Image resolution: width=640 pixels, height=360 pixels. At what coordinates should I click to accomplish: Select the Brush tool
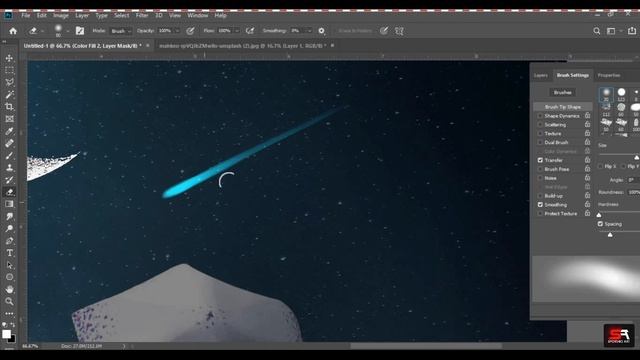(x=9, y=156)
